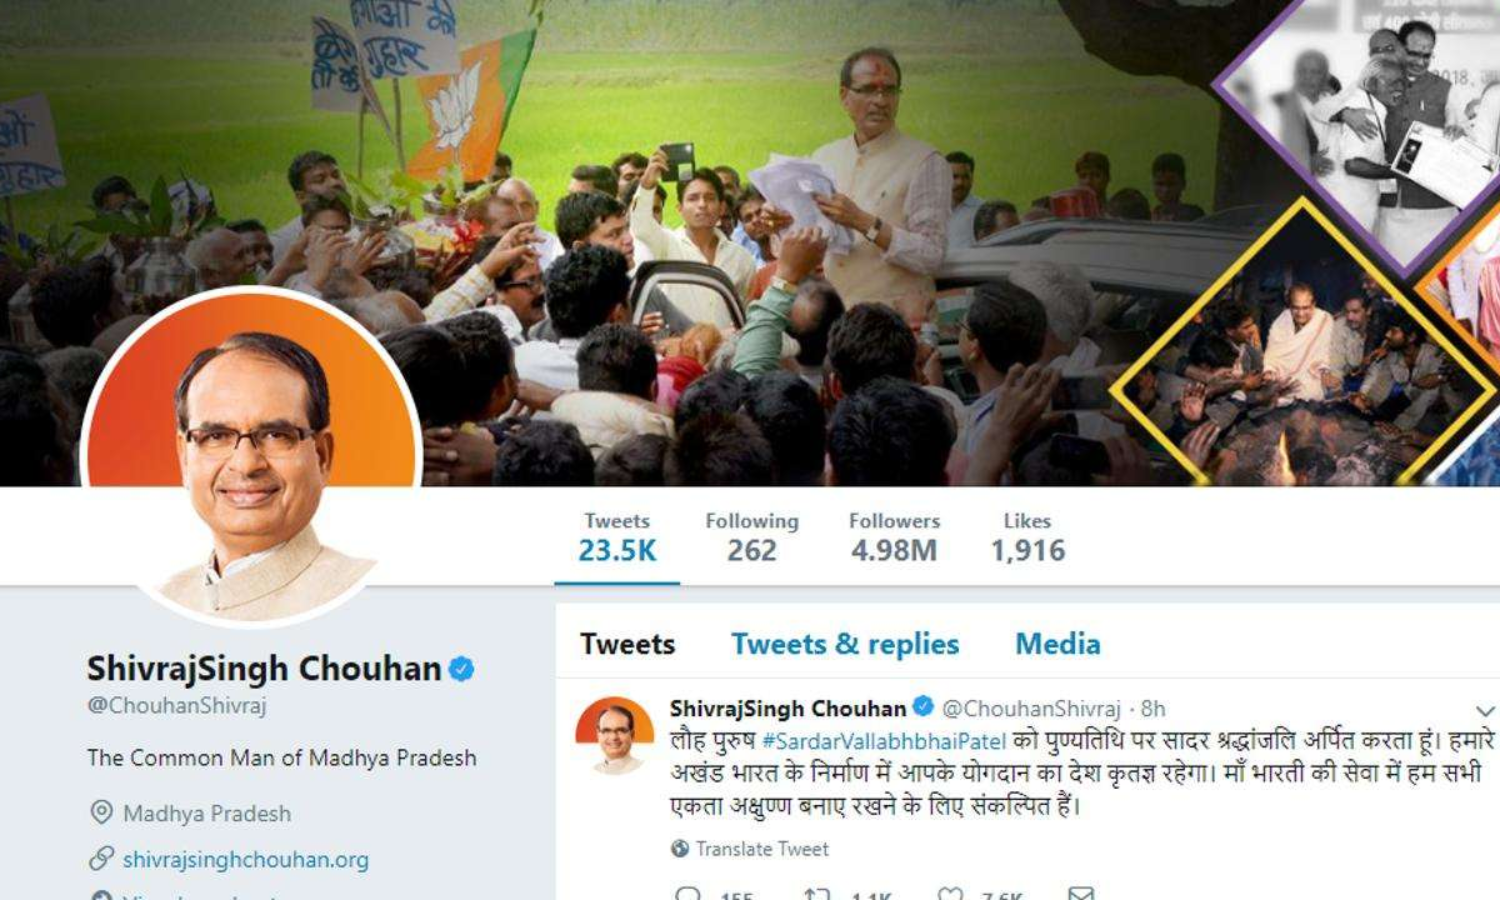Select the Tweets tab in timeline
This screenshot has height=900, width=1500.
pyautogui.click(x=628, y=644)
